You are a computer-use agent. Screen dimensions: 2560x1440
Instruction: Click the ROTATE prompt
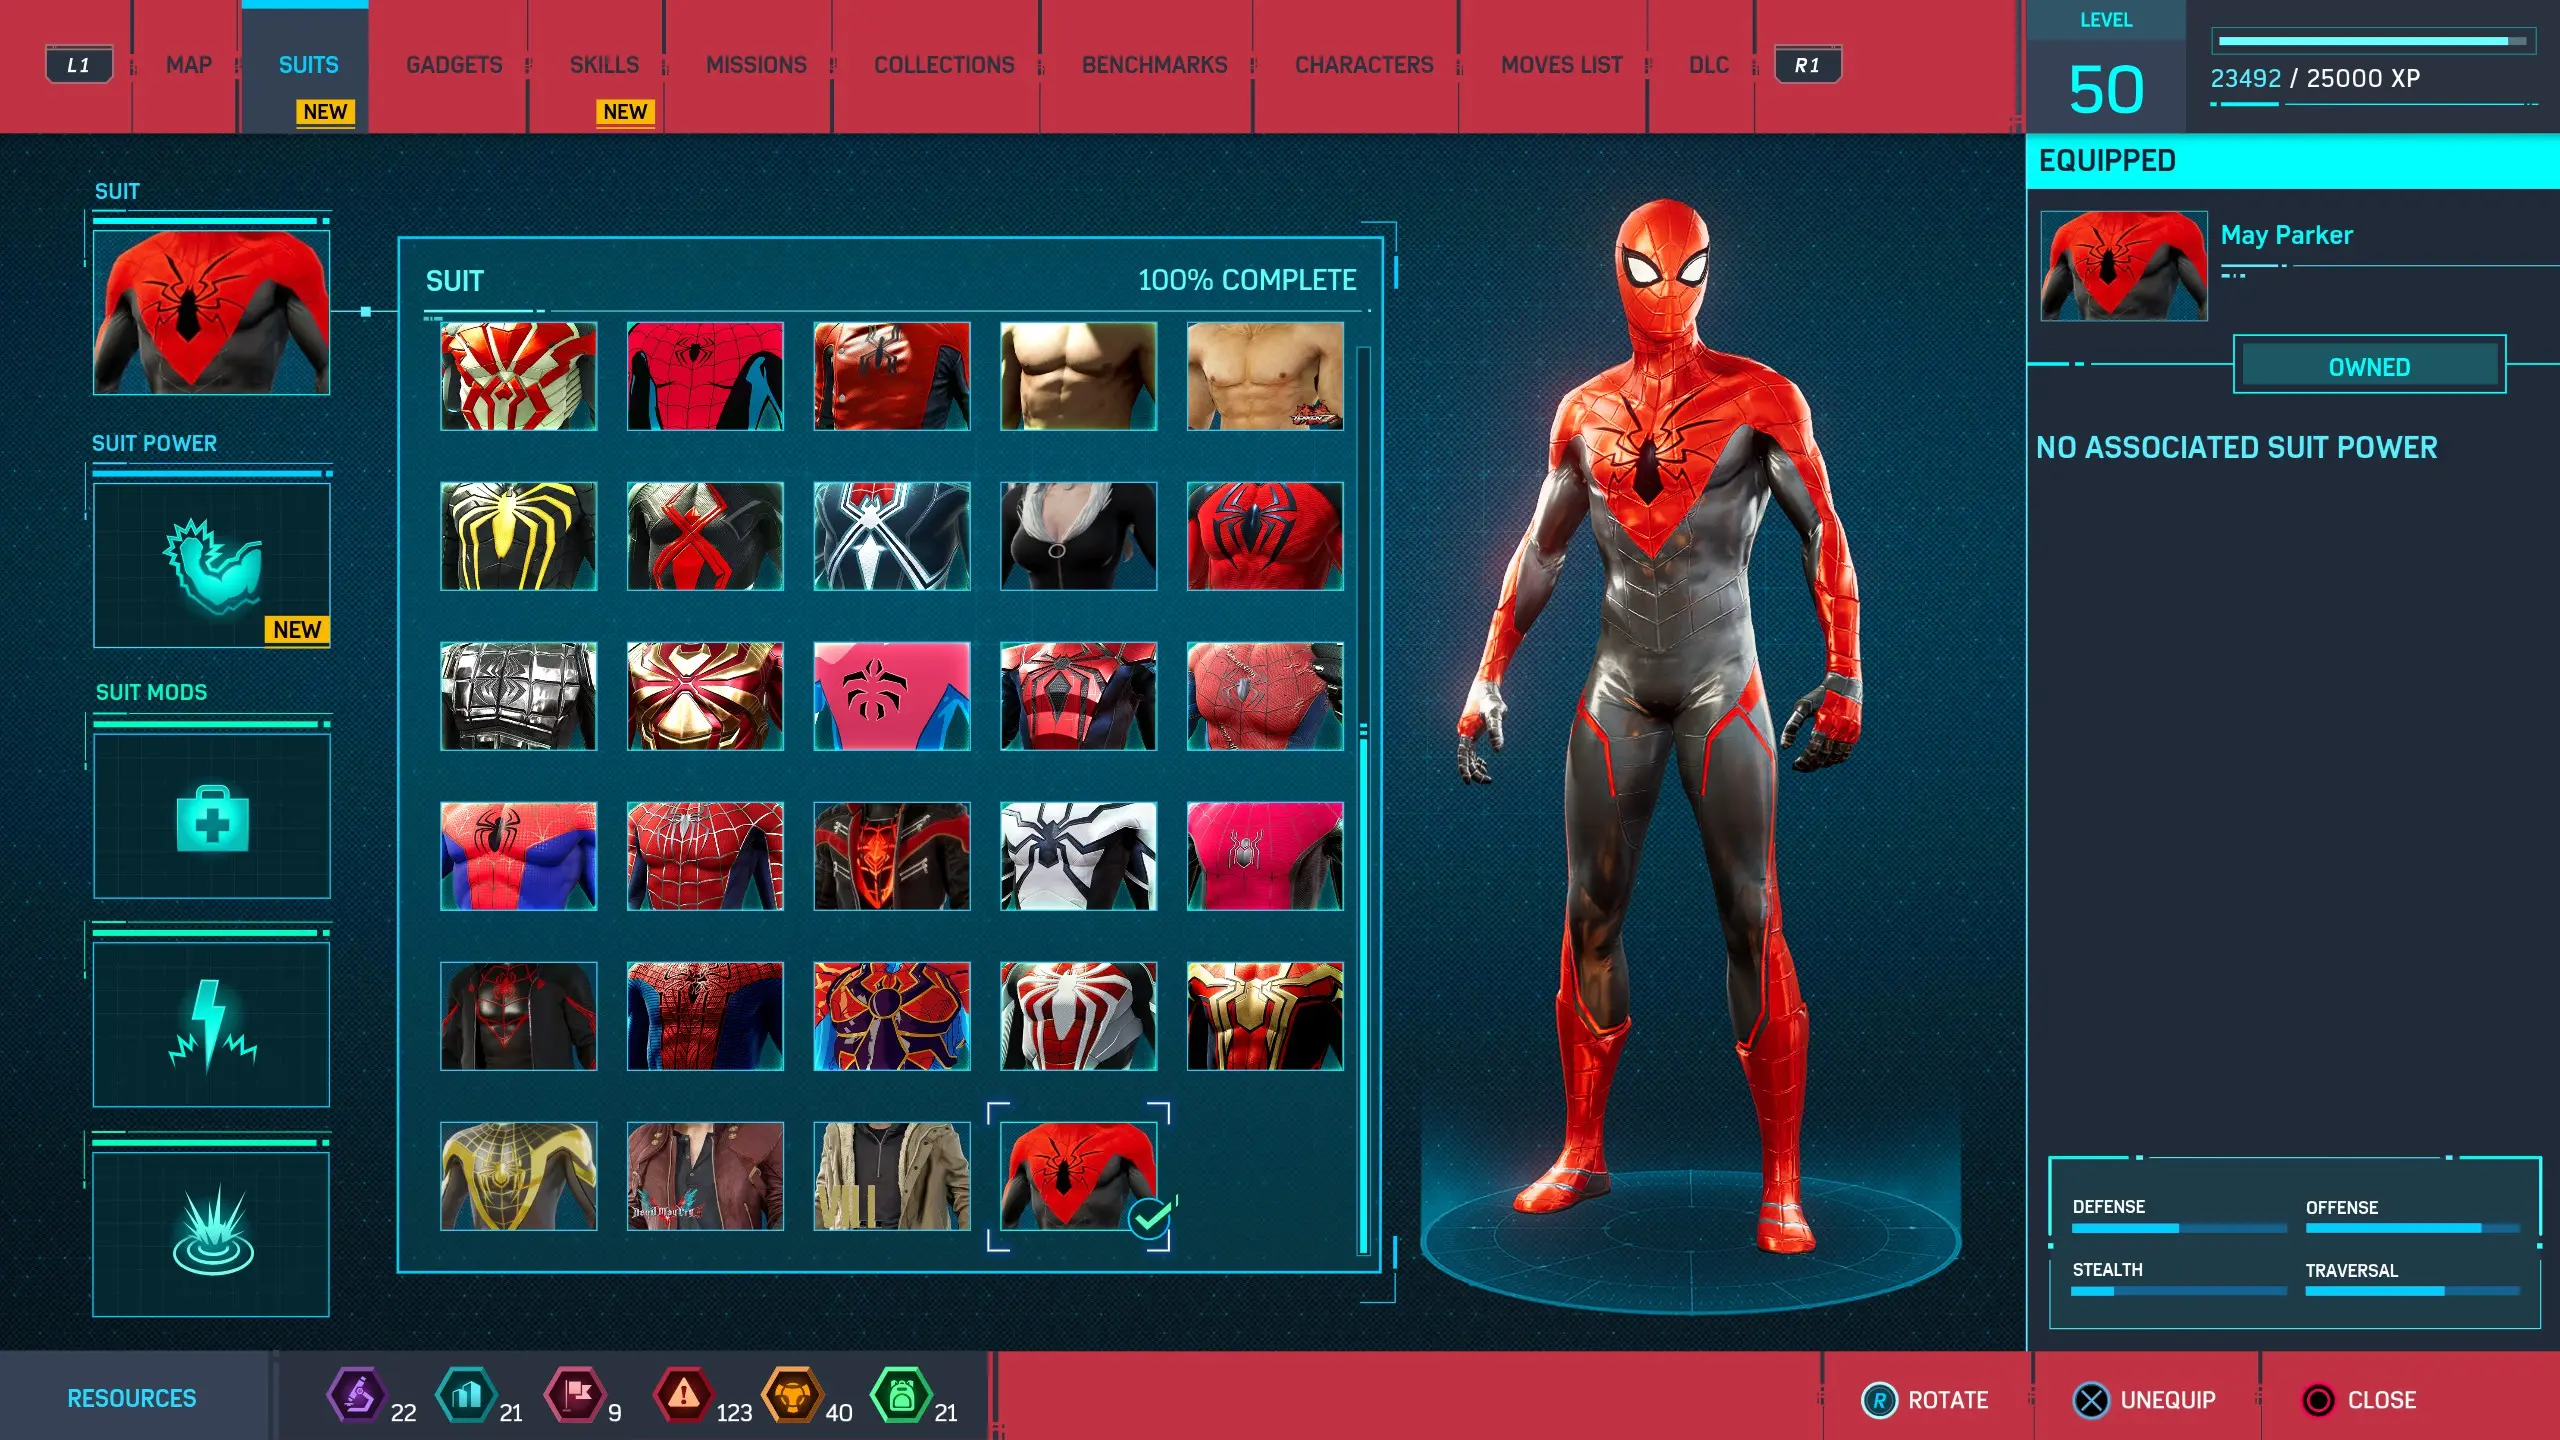coord(1925,1400)
